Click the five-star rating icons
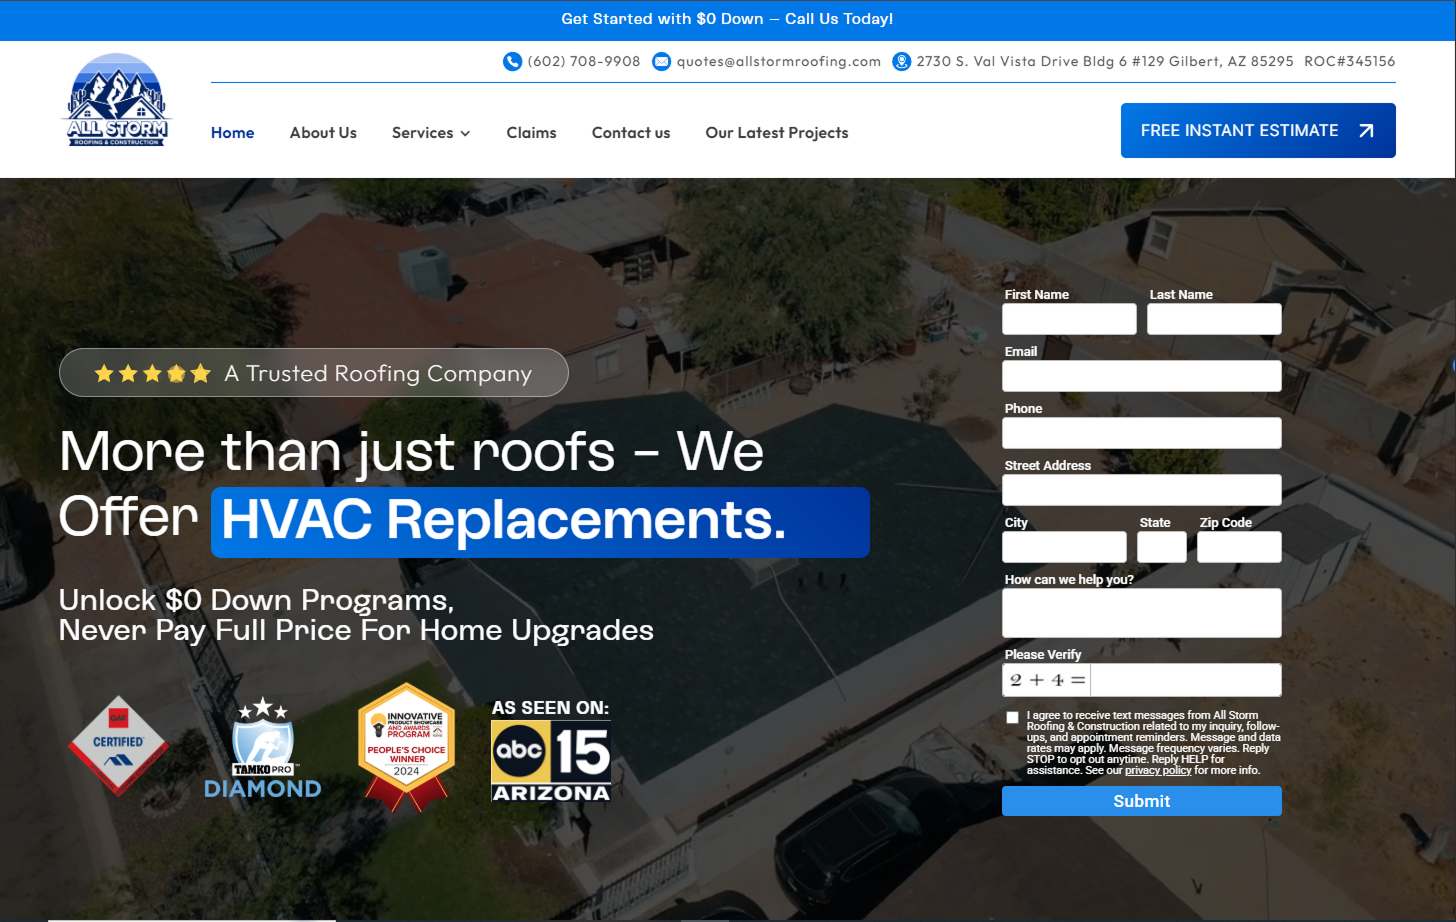 (152, 374)
